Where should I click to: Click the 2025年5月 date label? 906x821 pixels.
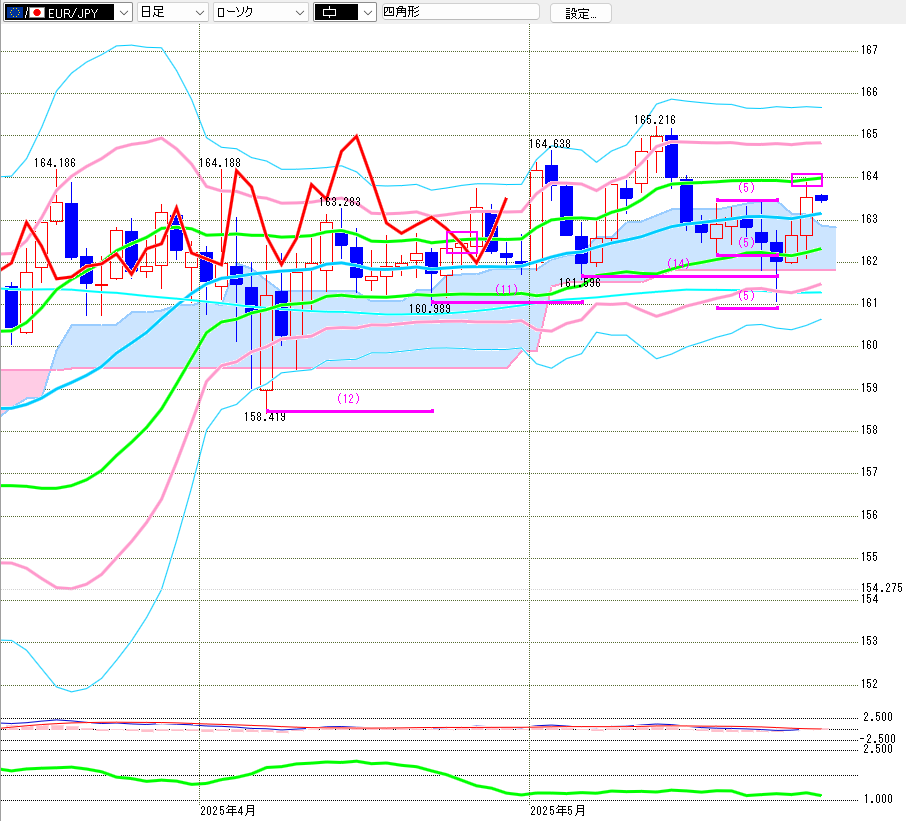pos(558,811)
